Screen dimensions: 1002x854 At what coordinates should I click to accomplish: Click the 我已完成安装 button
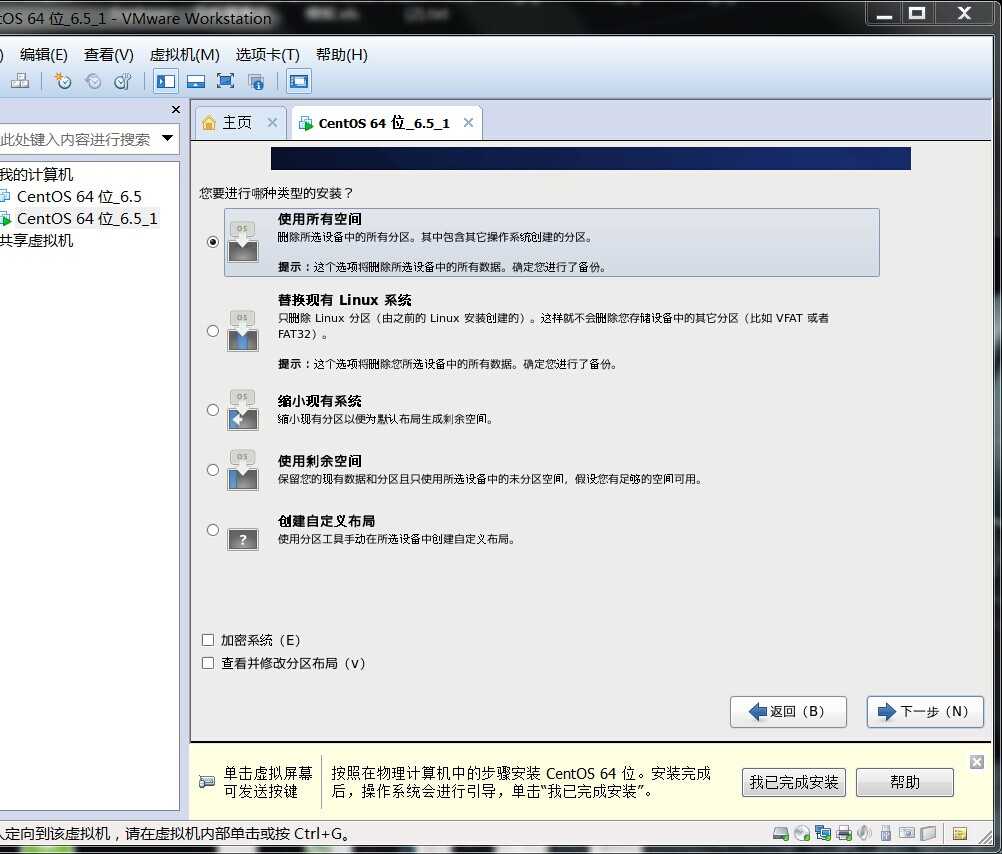pos(794,782)
